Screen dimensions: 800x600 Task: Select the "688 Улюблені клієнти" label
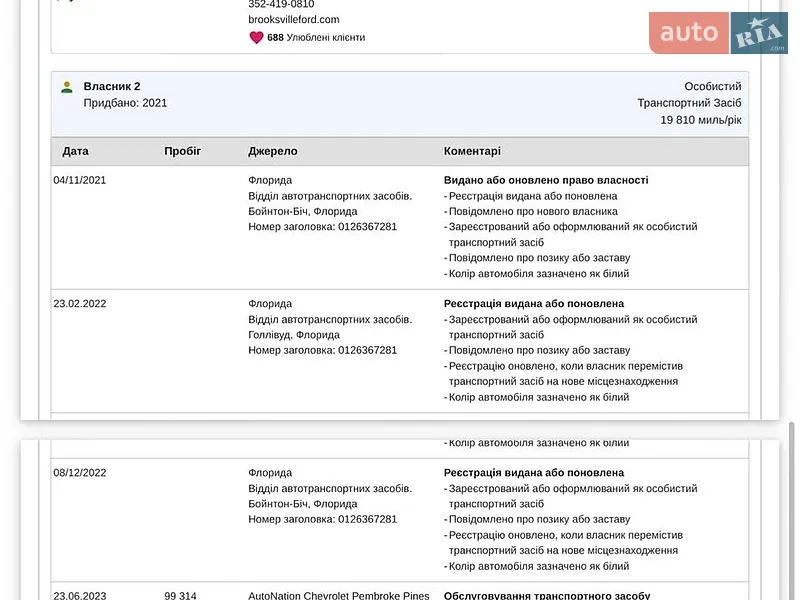point(316,37)
